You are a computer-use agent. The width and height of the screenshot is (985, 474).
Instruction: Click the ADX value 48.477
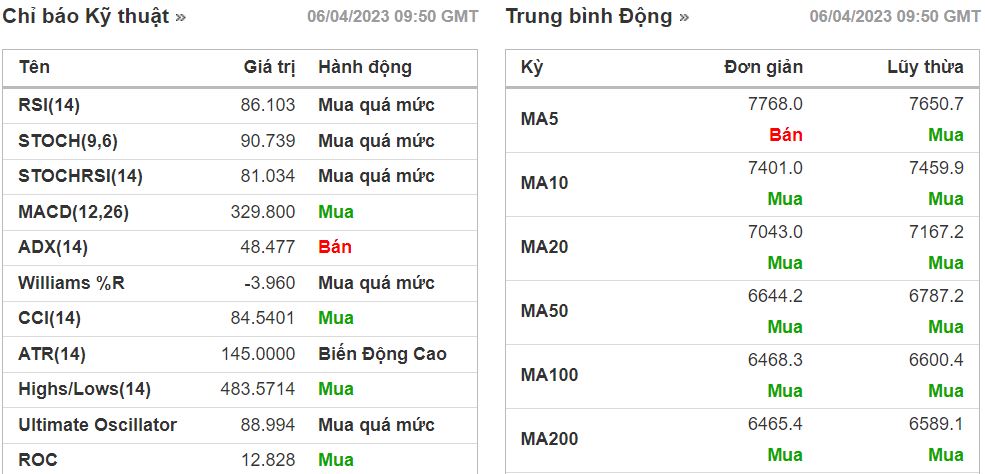tap(268, 247)
